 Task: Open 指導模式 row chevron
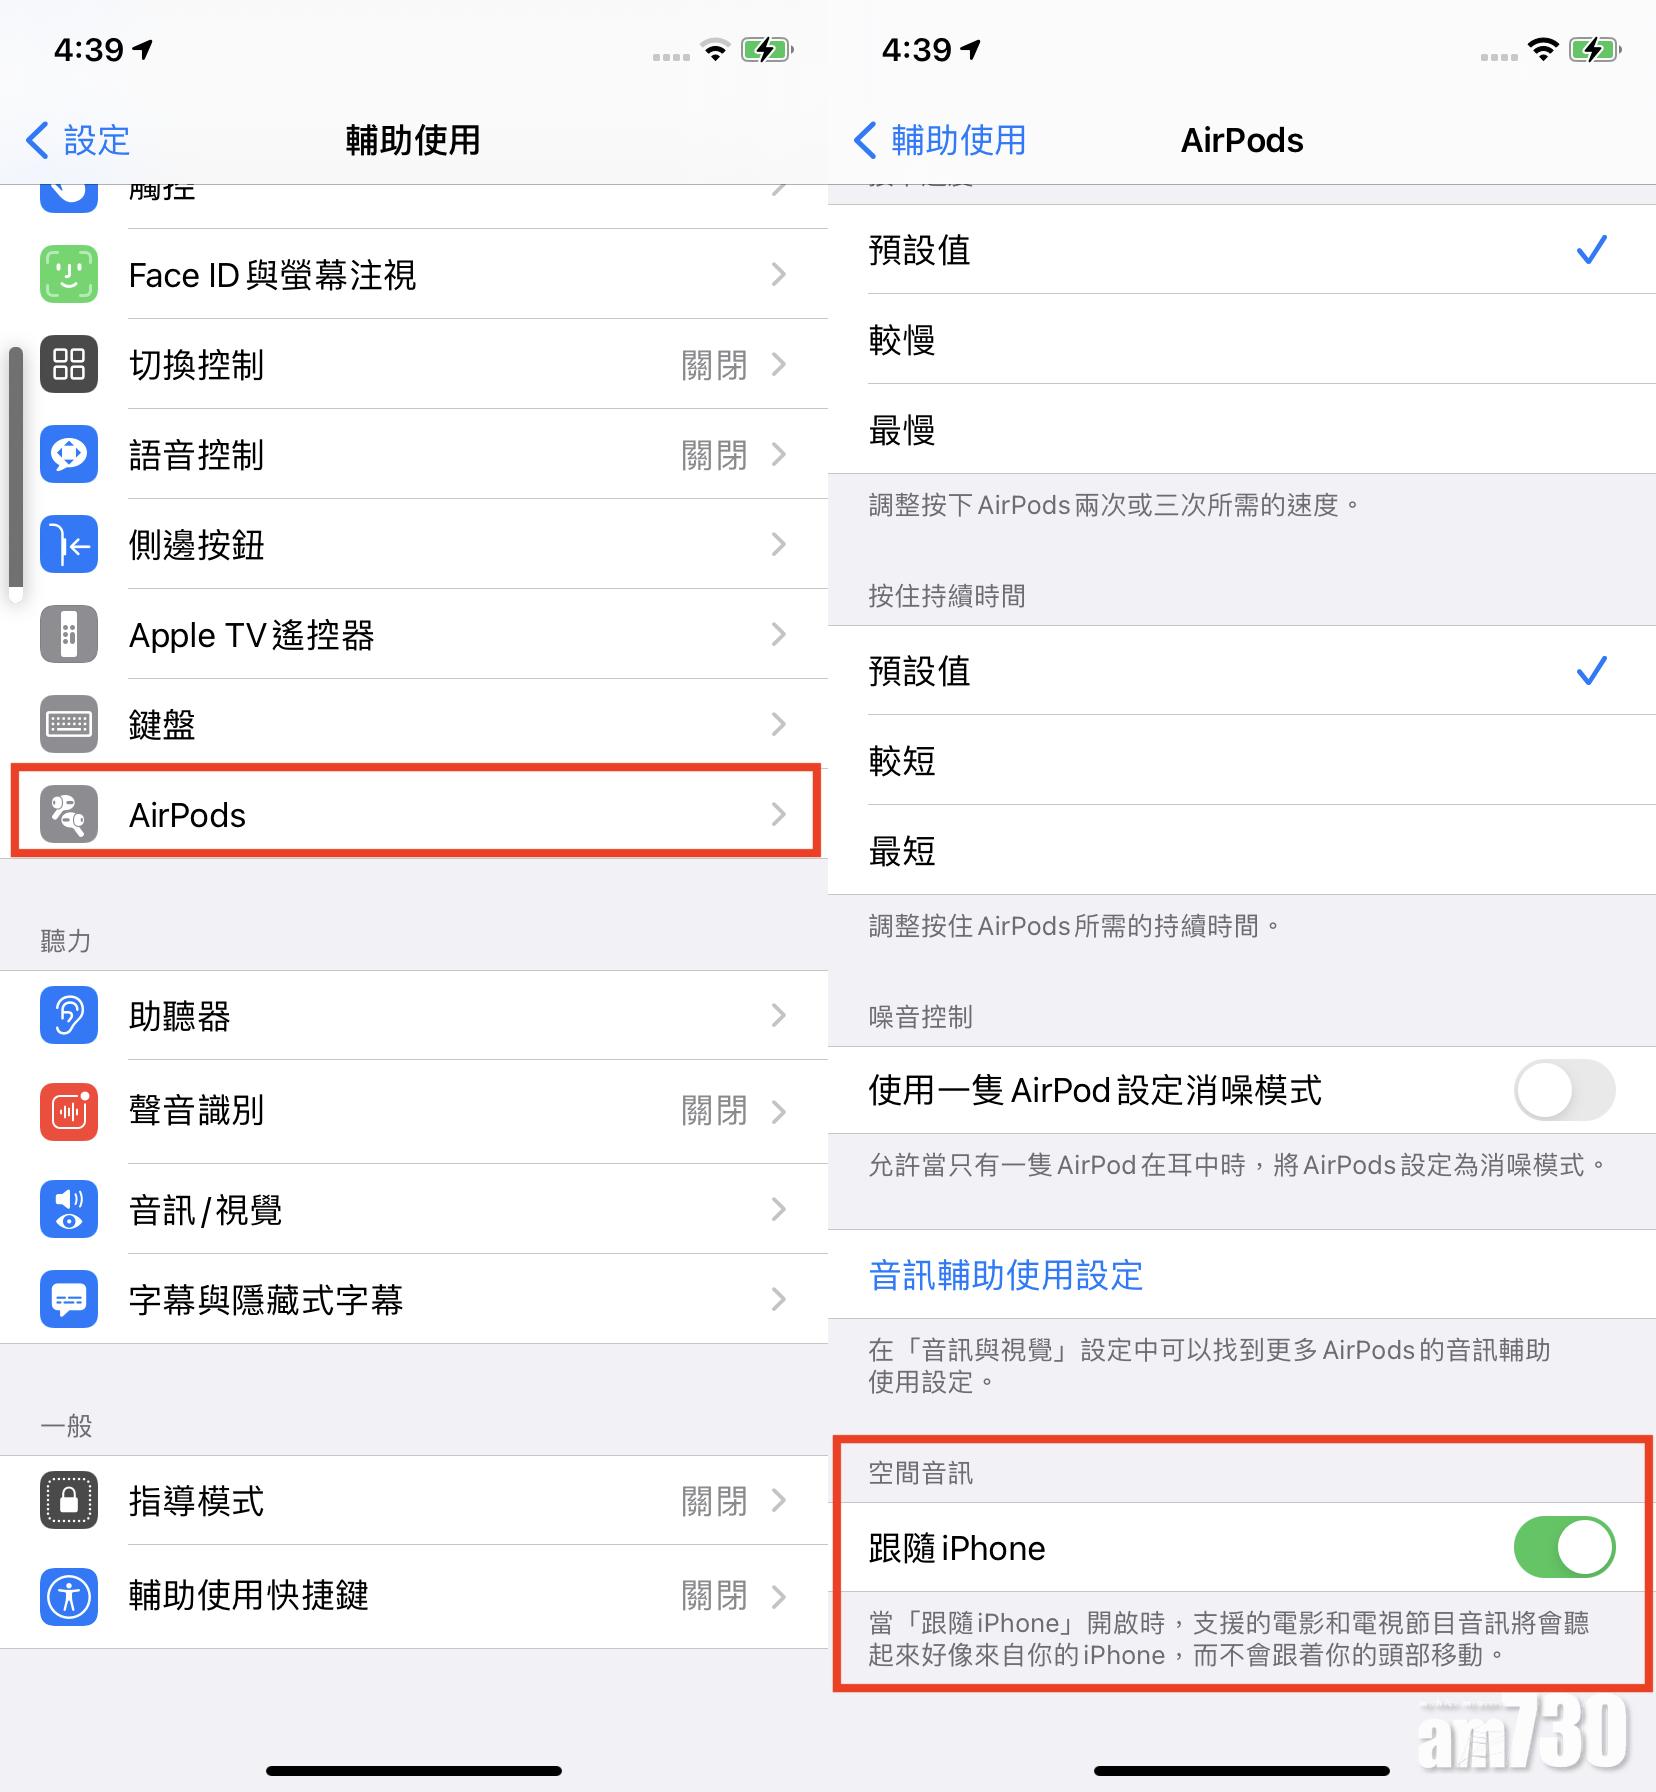coord(779,1500)
